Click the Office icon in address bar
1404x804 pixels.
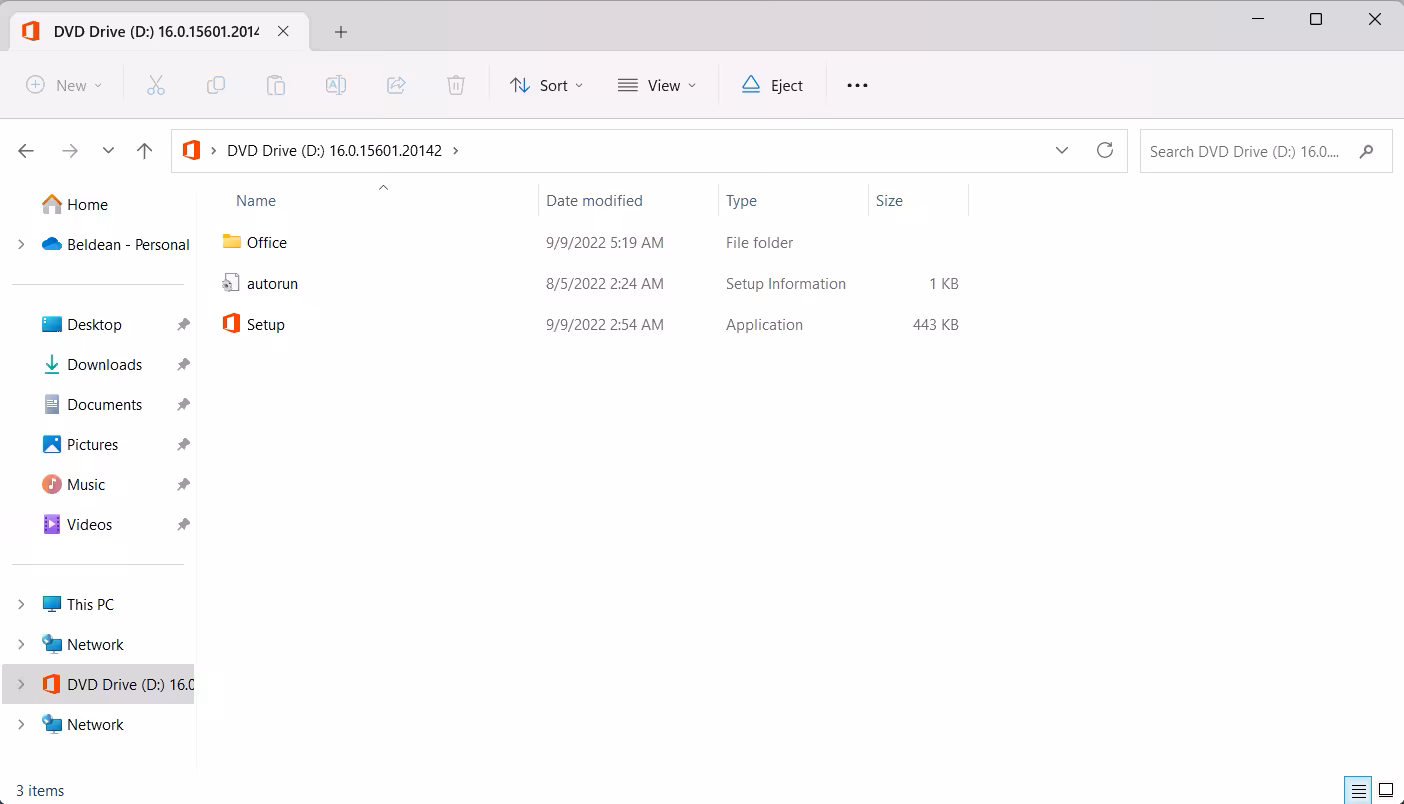point(191,151)
